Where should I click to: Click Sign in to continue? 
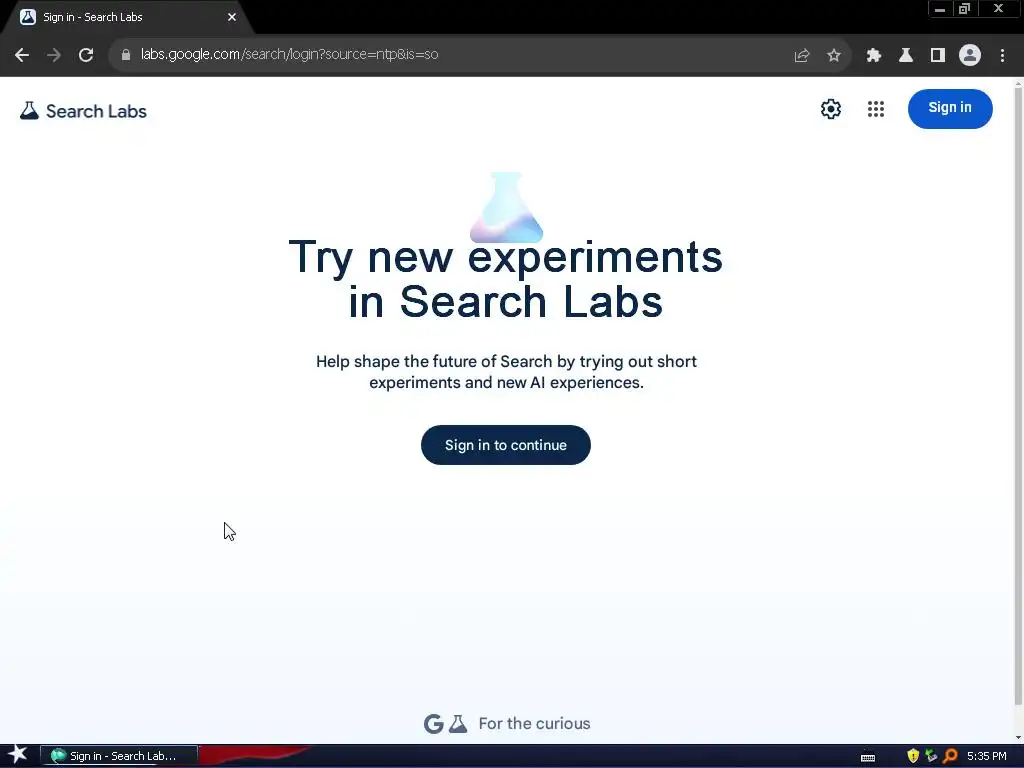pos(505,445)
